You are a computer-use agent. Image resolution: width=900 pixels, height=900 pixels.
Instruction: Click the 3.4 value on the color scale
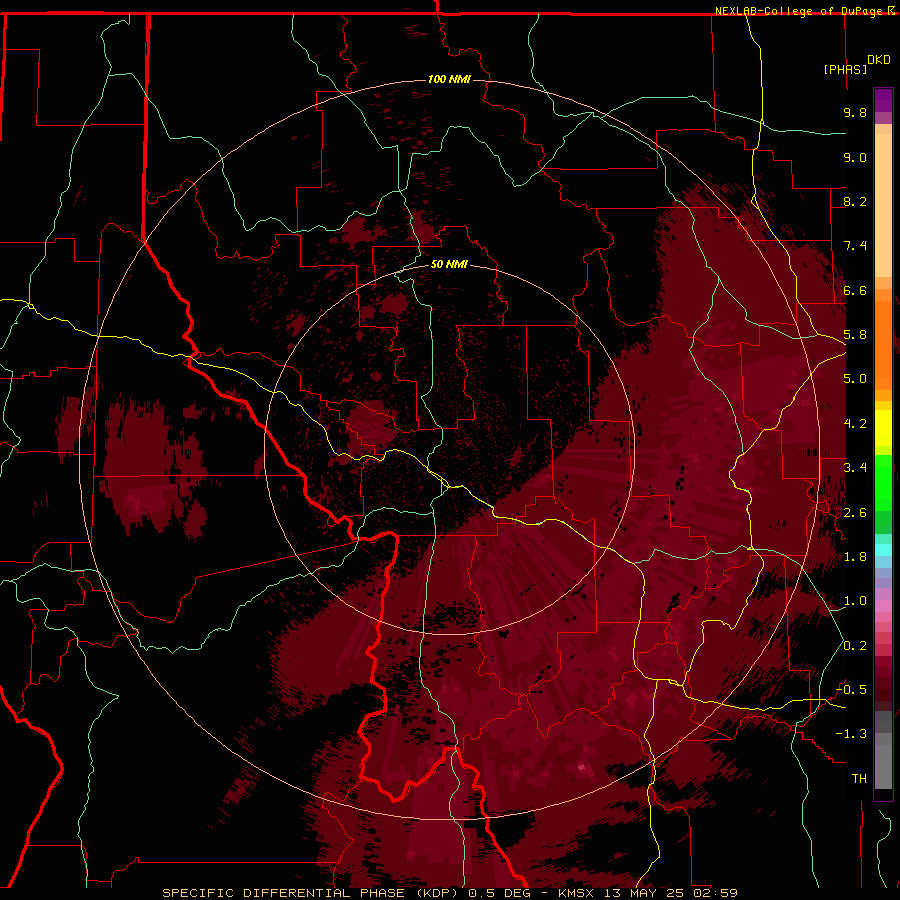tap(855, 468)
